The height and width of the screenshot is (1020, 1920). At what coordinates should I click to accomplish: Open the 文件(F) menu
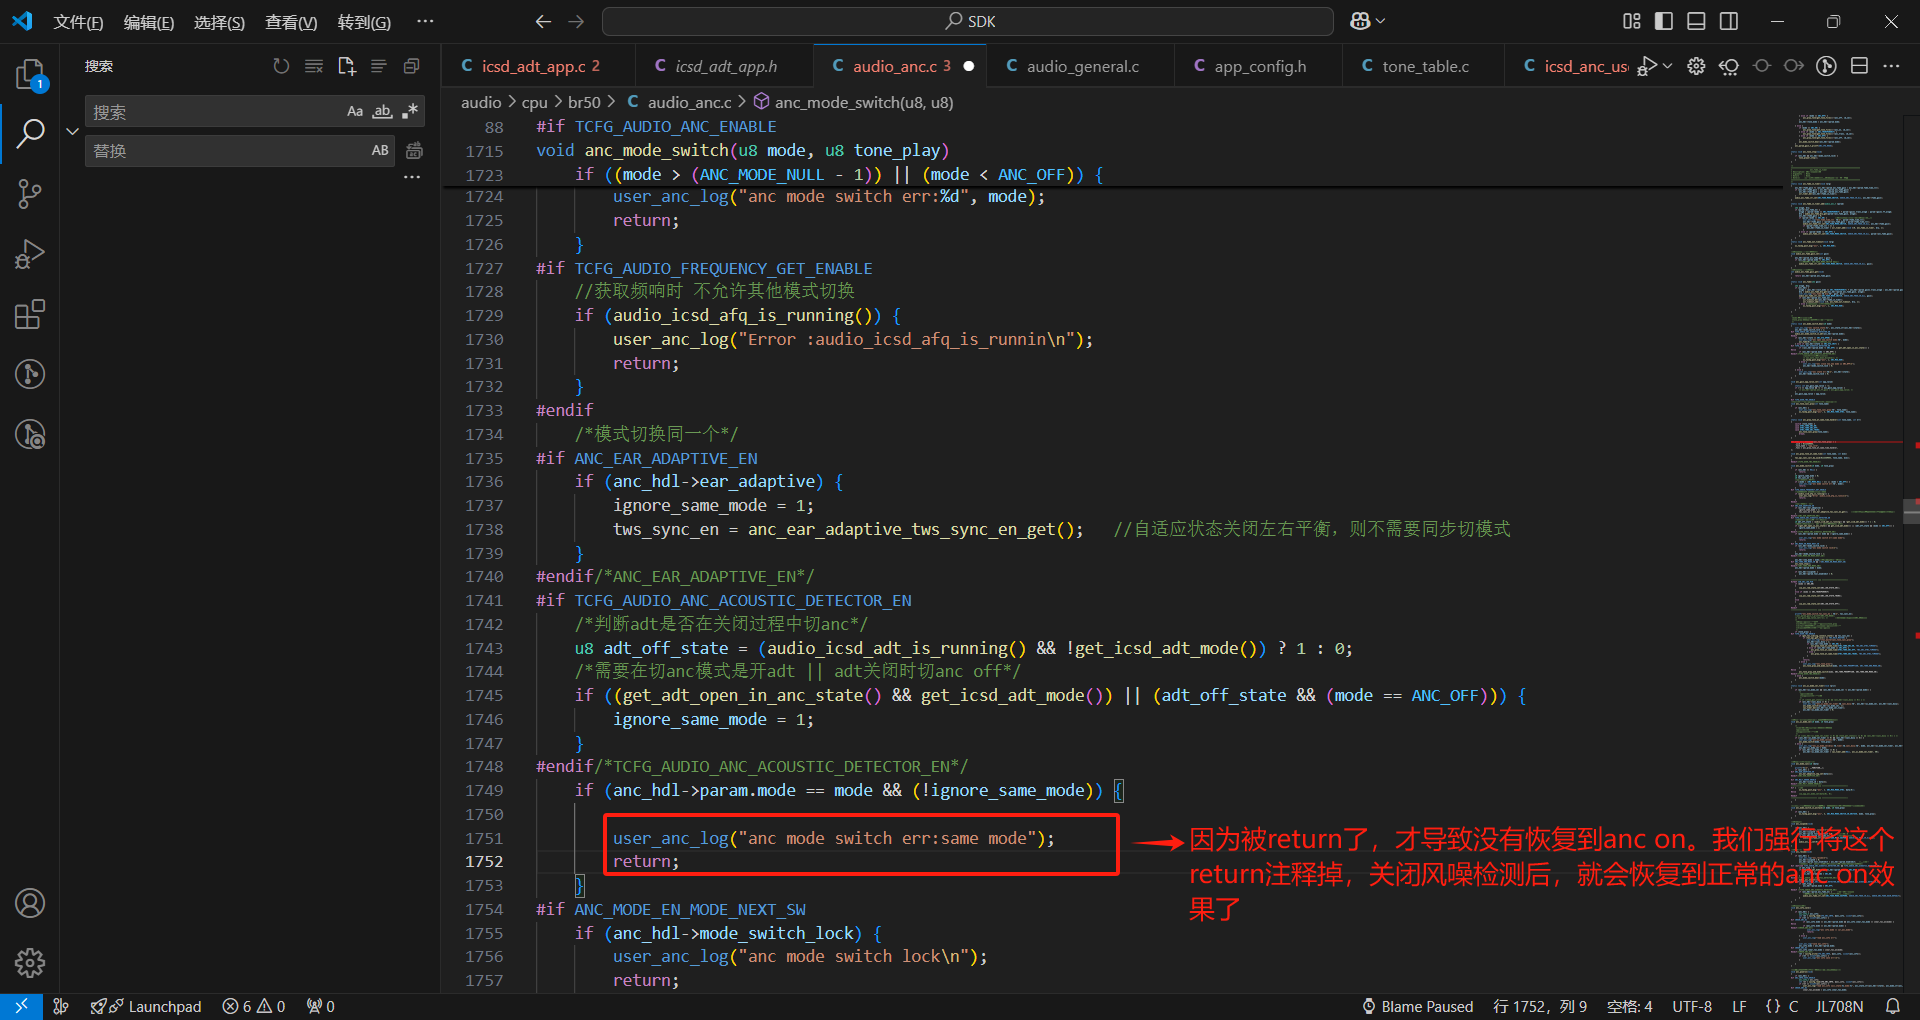pyautogui.click(x=78, y=22)
